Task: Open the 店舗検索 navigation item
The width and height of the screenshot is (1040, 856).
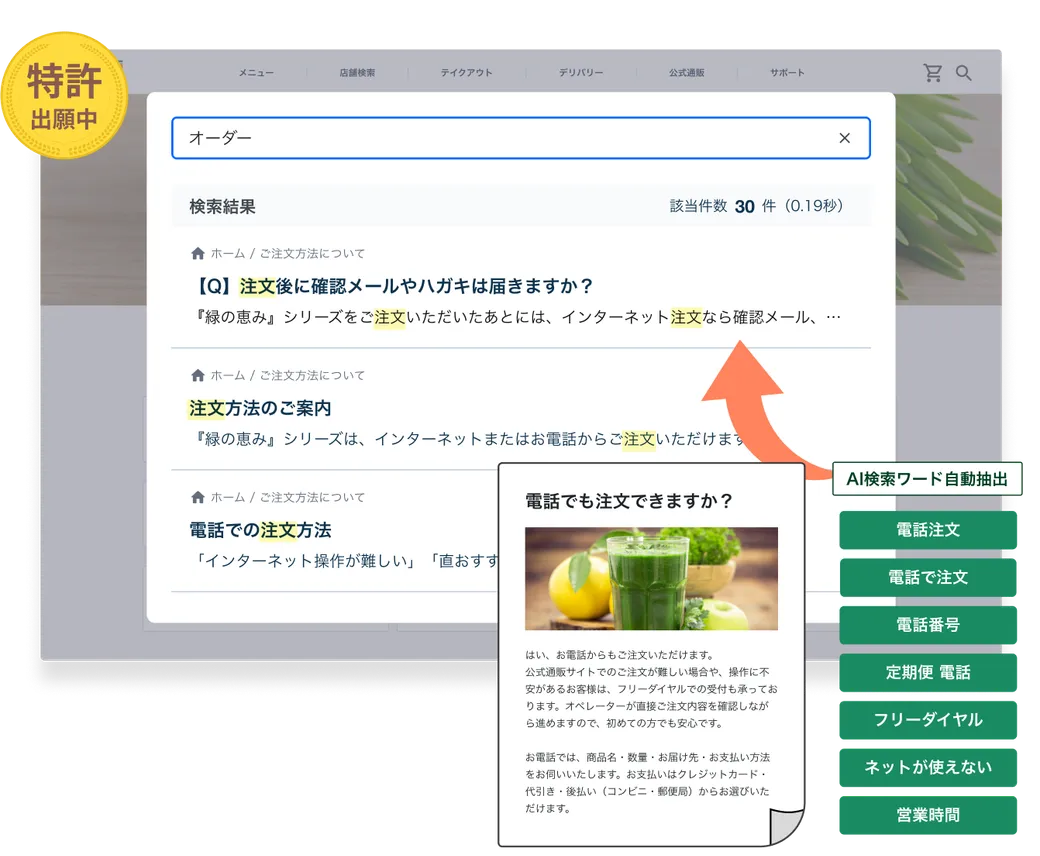Action: (357, 73)
